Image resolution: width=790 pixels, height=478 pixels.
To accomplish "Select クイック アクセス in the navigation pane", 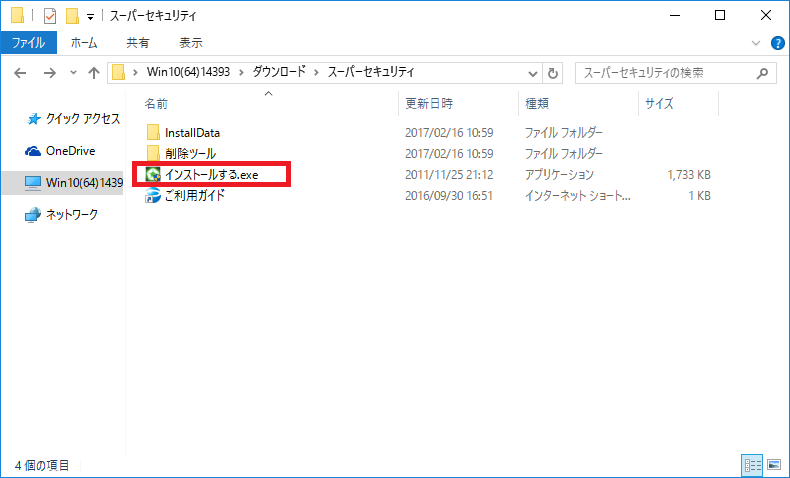I will tap(74, 119).
